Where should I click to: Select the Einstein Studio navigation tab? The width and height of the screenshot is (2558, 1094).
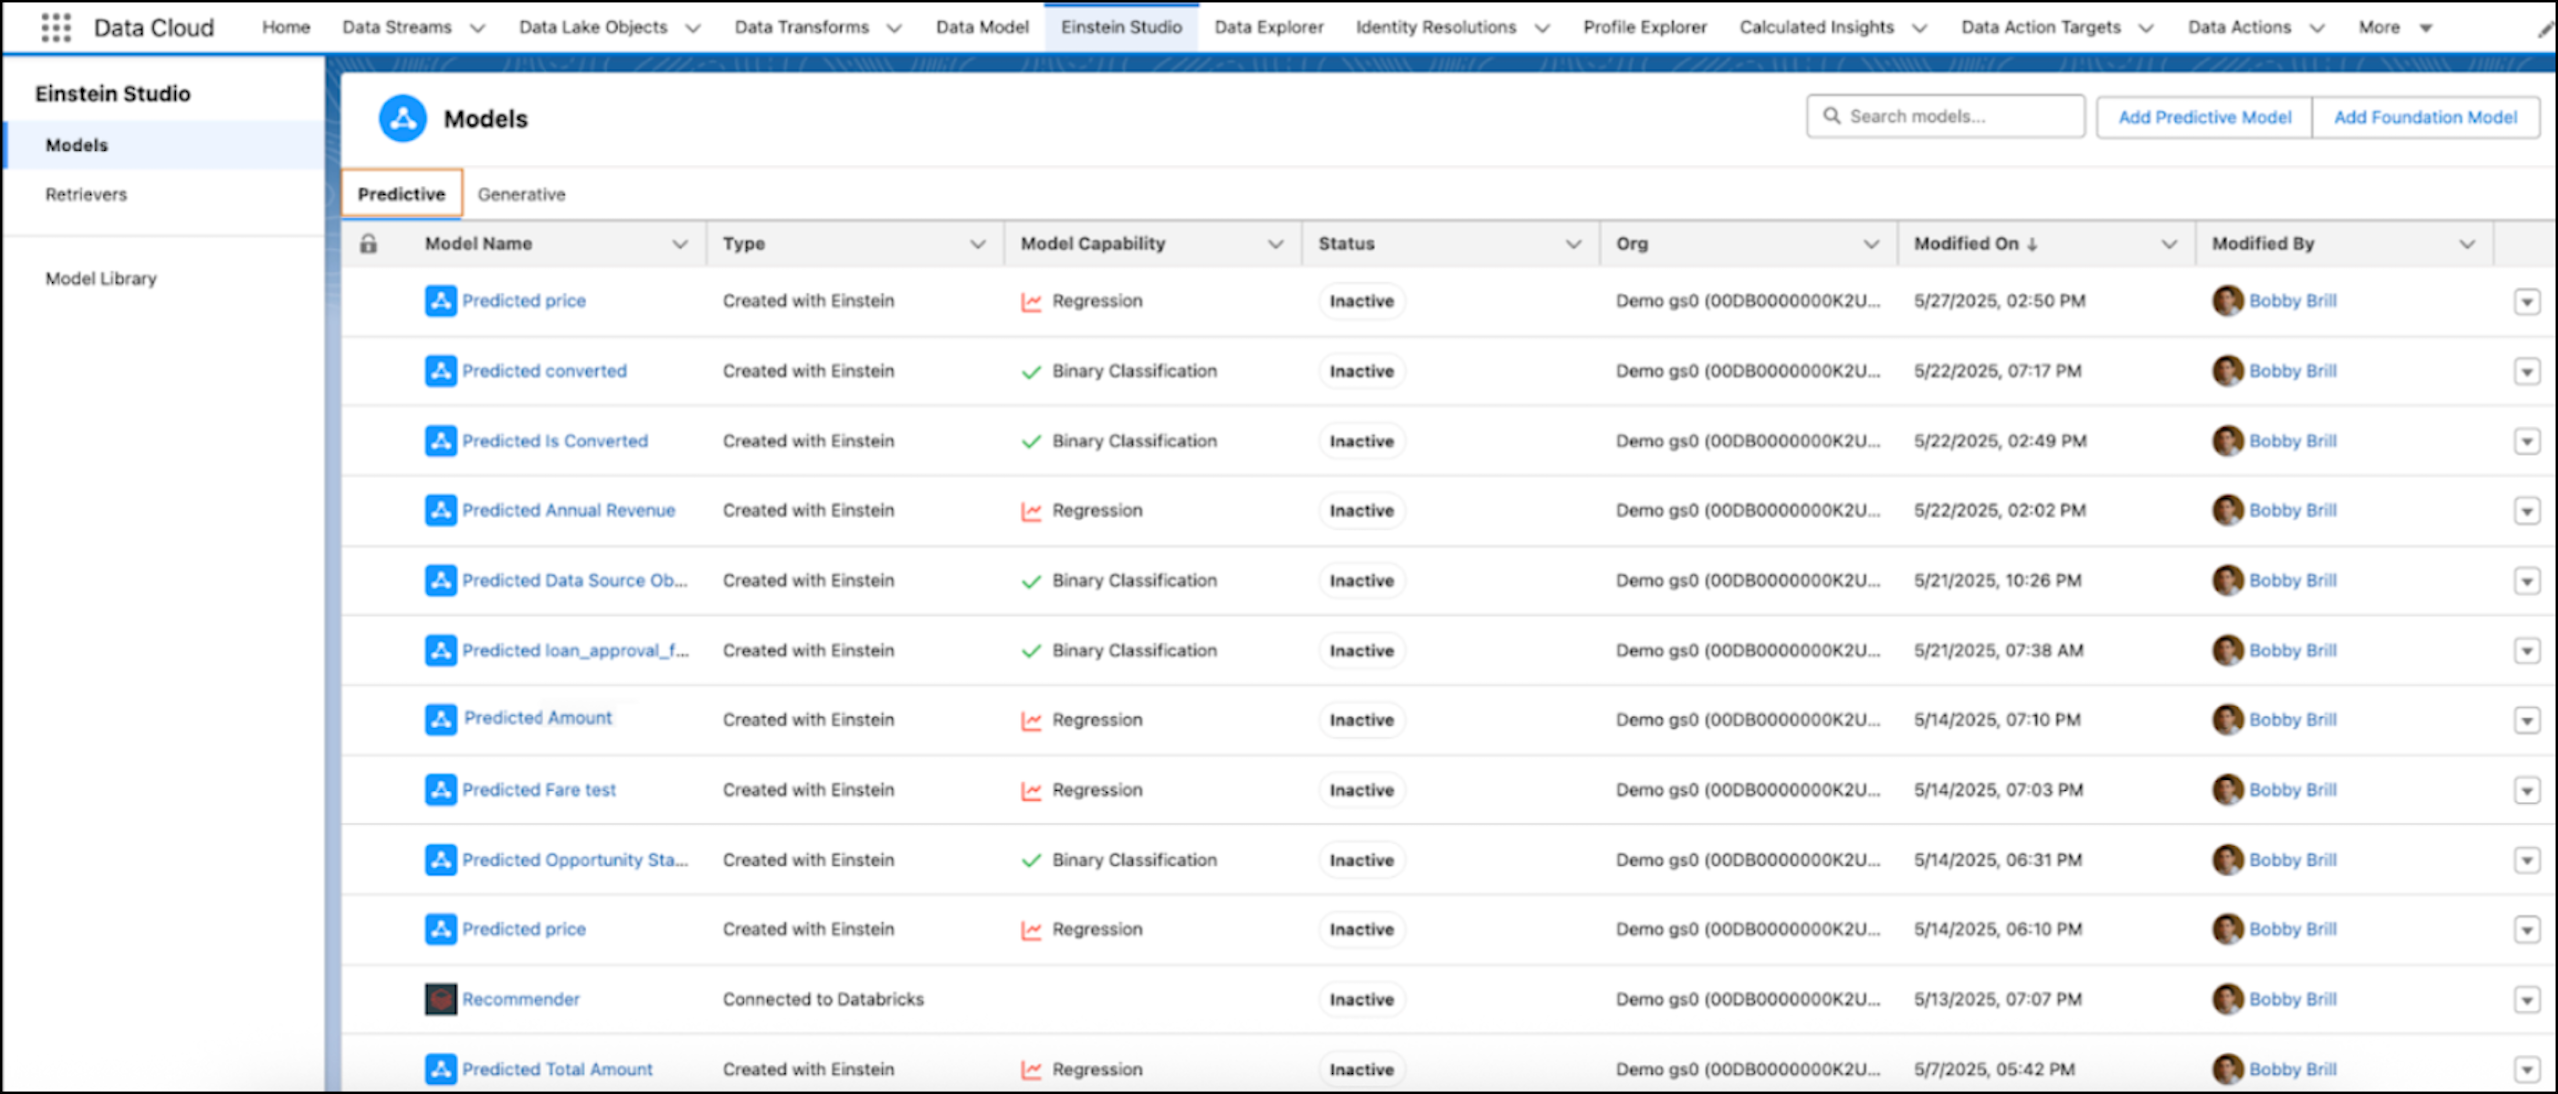(x=1121, y=27)
